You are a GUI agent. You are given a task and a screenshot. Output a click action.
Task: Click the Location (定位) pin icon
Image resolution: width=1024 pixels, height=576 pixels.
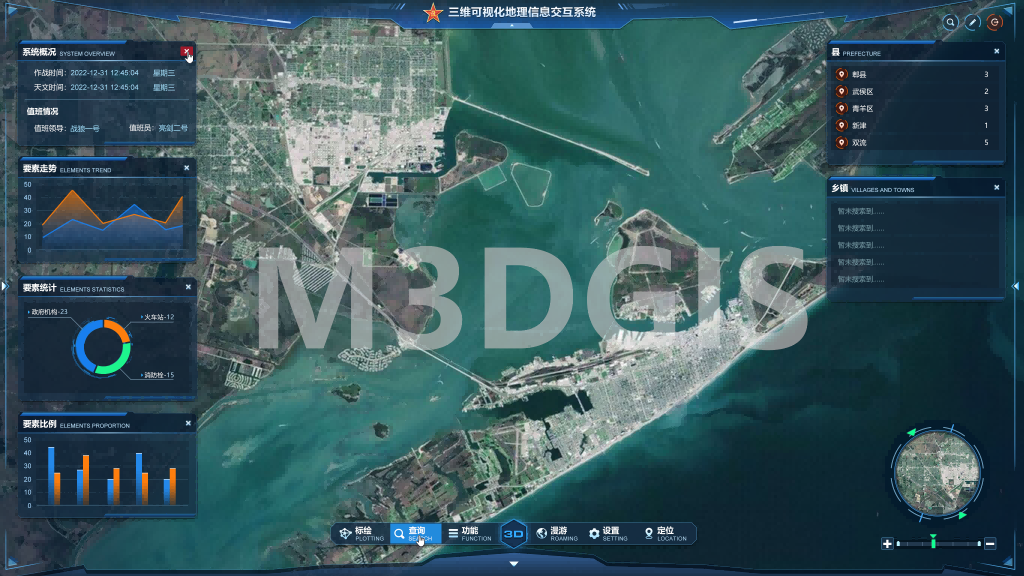click(648, 535)
